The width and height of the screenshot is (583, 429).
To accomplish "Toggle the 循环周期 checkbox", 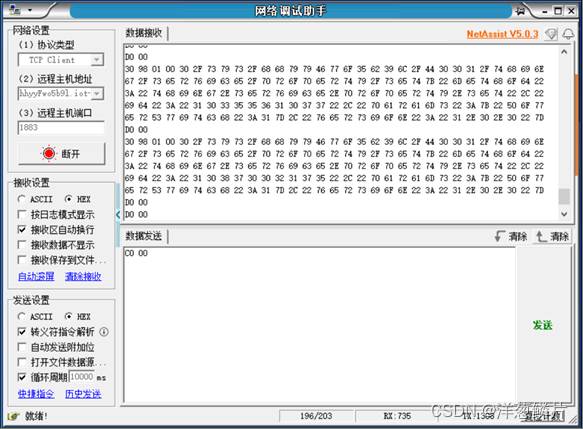I will (x=22, y=377).
